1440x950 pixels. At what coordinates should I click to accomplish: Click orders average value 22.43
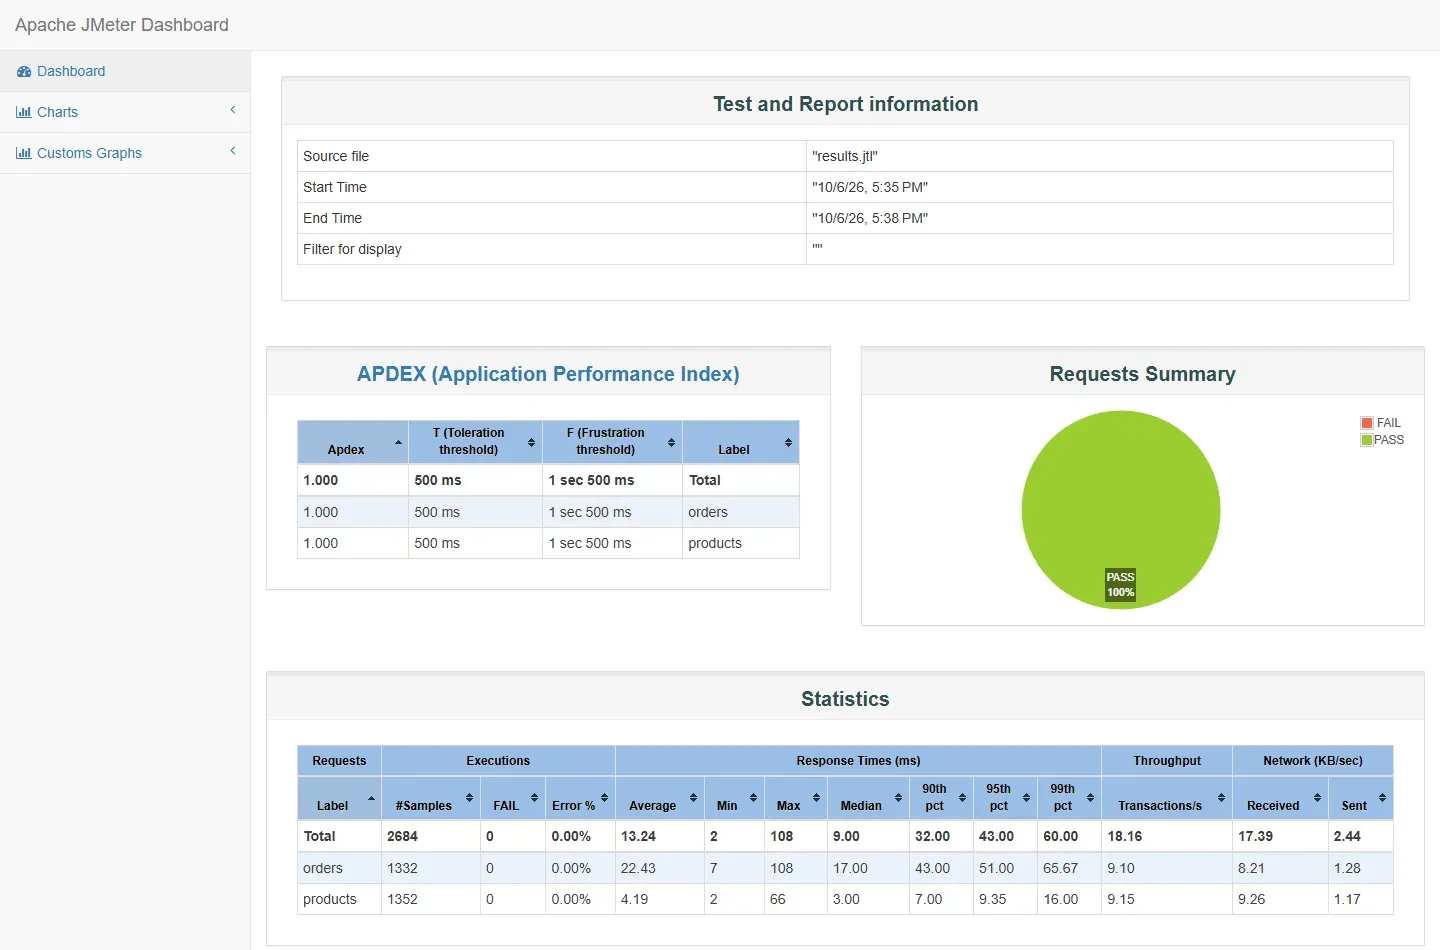tap(638, 868)
